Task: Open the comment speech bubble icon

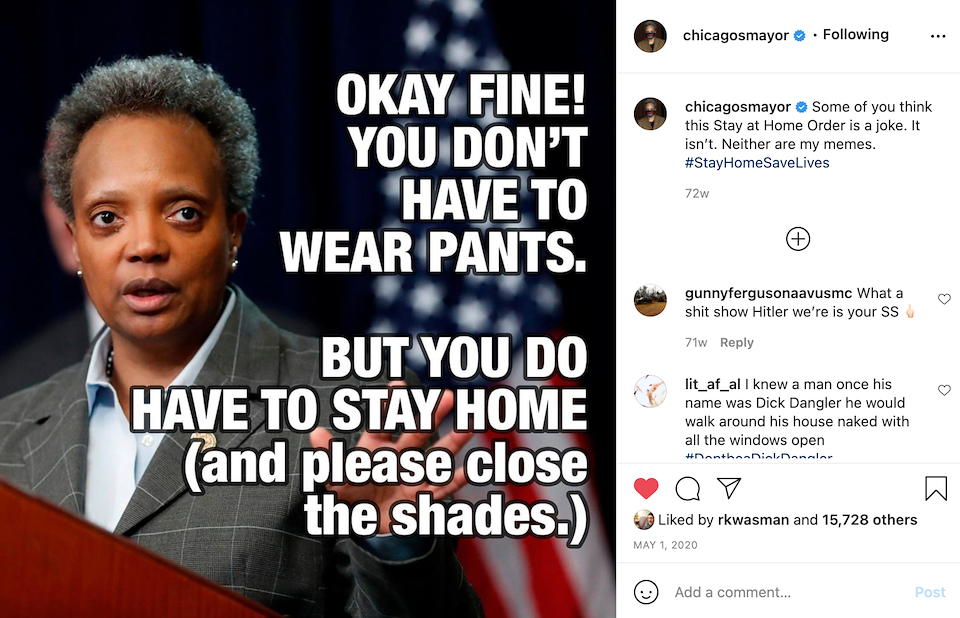Action: 688,489
